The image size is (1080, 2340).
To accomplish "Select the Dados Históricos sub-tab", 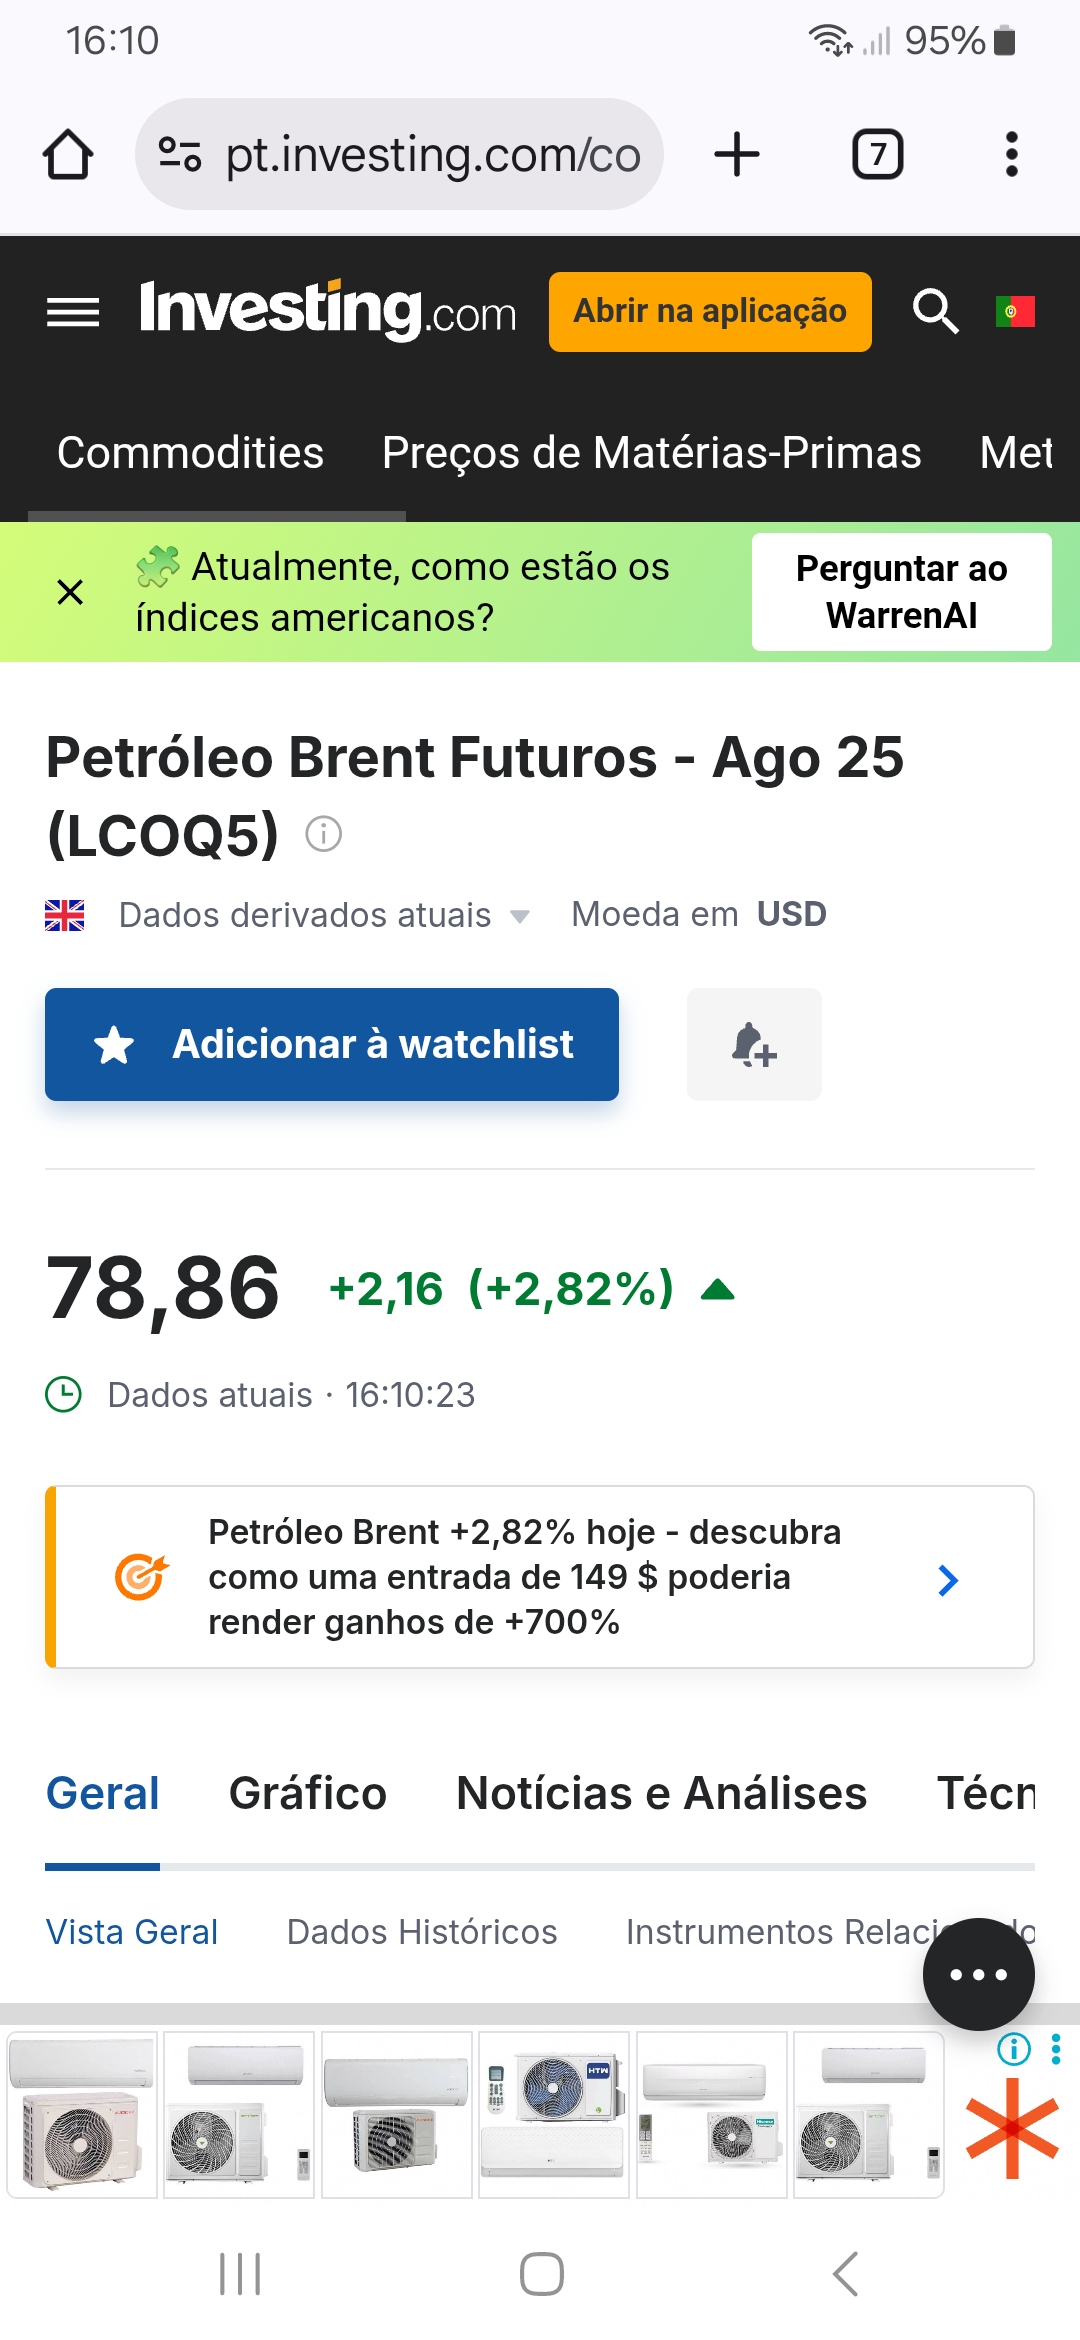I will [421, 1932].
